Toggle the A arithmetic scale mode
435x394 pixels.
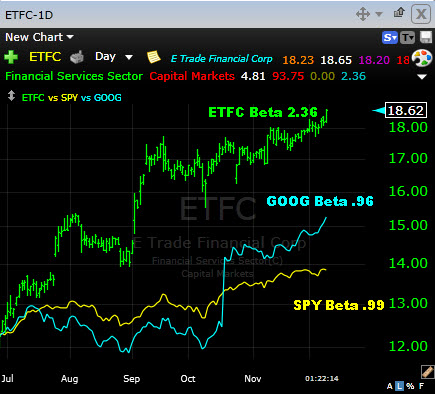[x=390, y=386]
